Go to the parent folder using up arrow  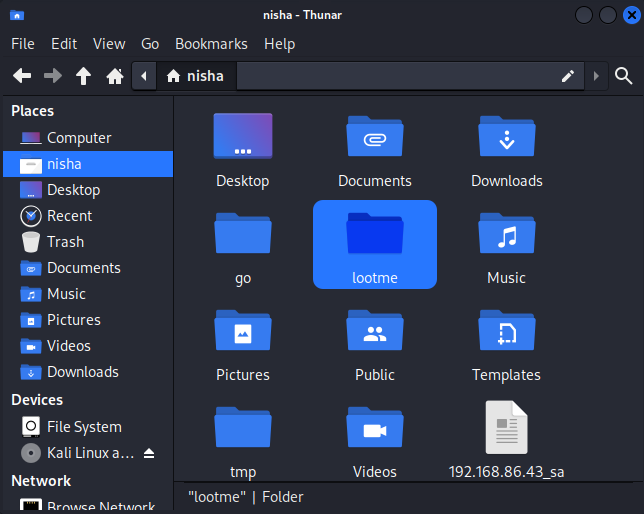click(84, 76)
